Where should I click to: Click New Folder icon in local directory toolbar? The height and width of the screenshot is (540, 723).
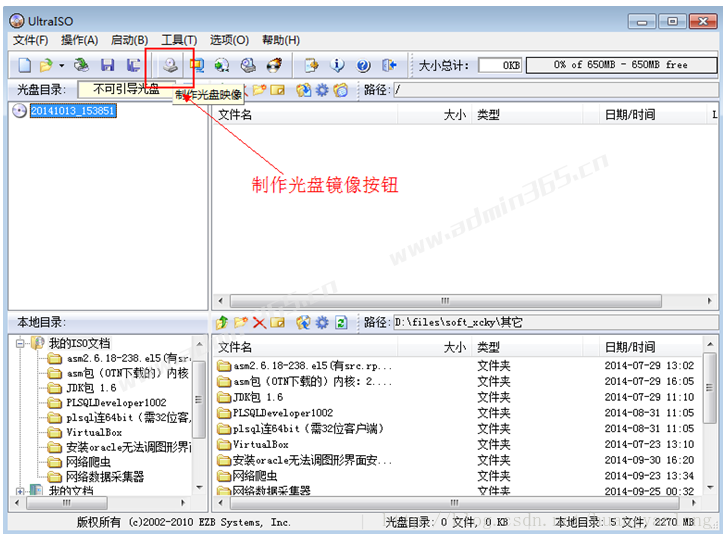[241, 322]
